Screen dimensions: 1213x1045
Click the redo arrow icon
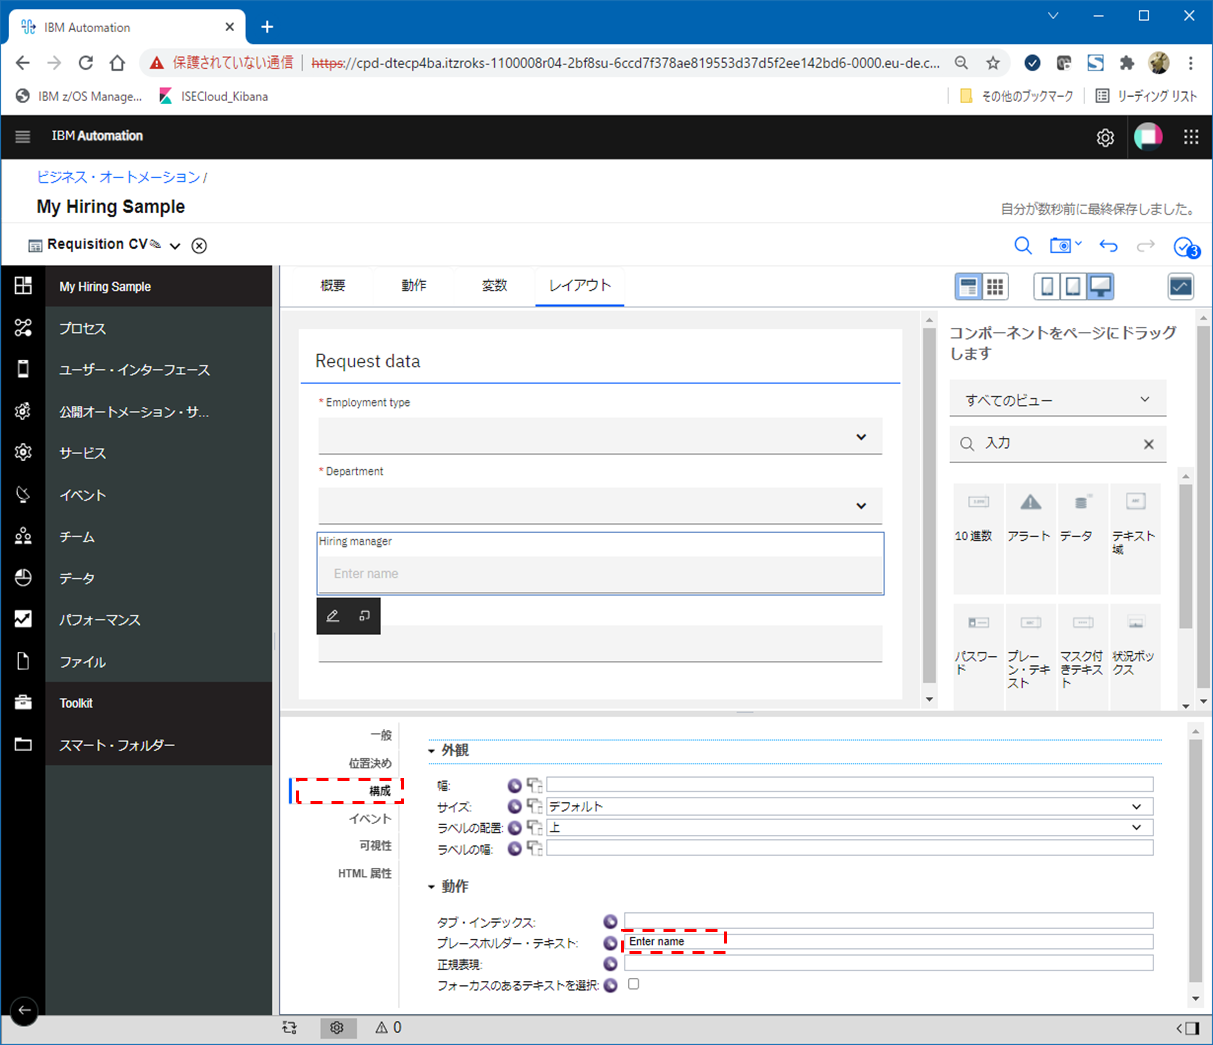point(1146,245)
